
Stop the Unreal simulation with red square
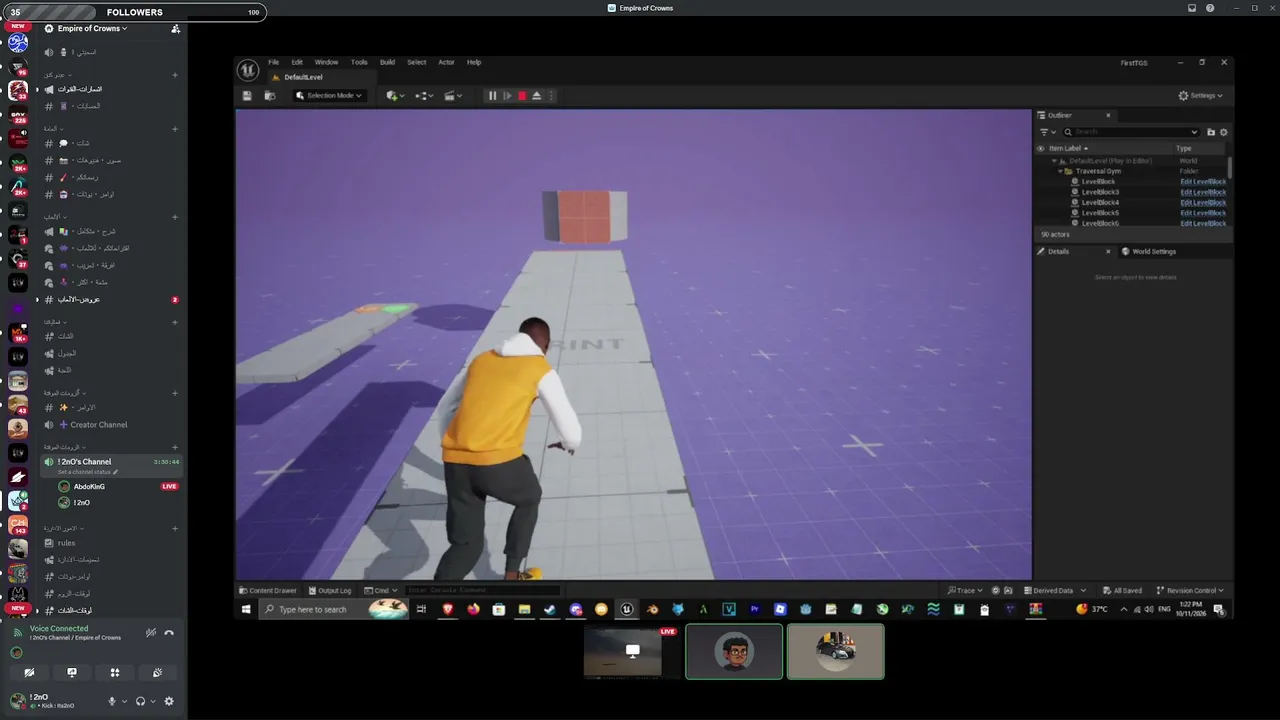click(521, 96)
